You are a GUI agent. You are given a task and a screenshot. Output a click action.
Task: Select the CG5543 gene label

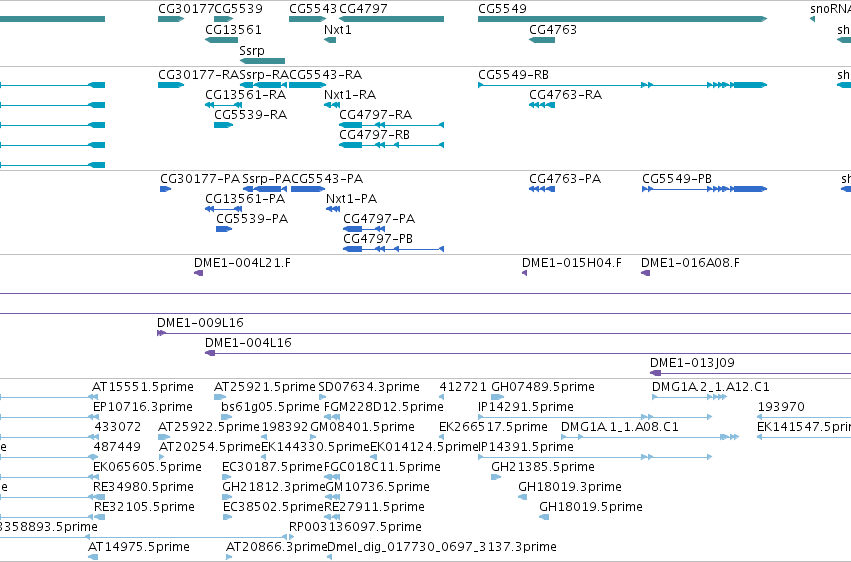pyautogui.click(x=313, y=9)
